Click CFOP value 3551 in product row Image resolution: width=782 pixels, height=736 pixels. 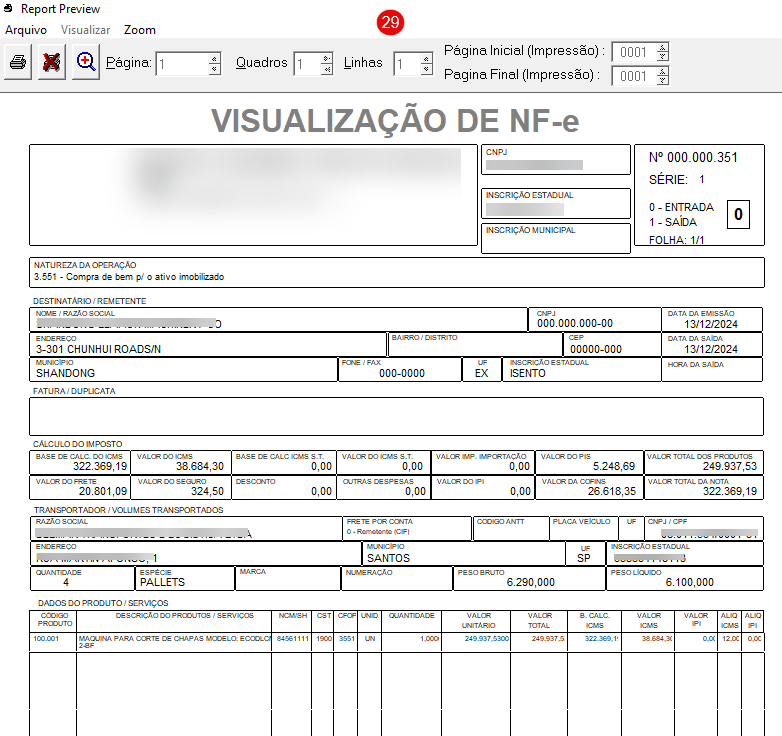[x=347, y=638]
